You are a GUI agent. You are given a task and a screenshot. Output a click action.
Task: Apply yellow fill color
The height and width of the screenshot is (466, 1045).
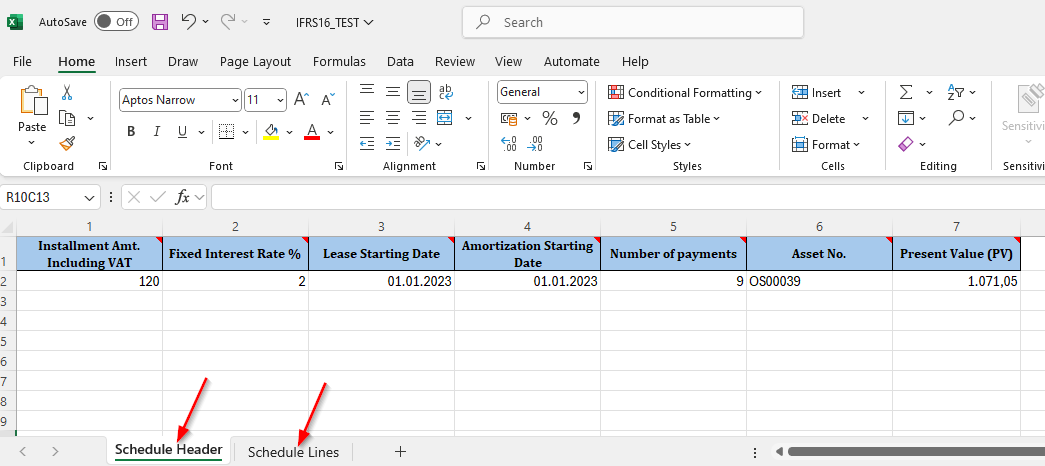pyautogui.click(x=271, y=131)
